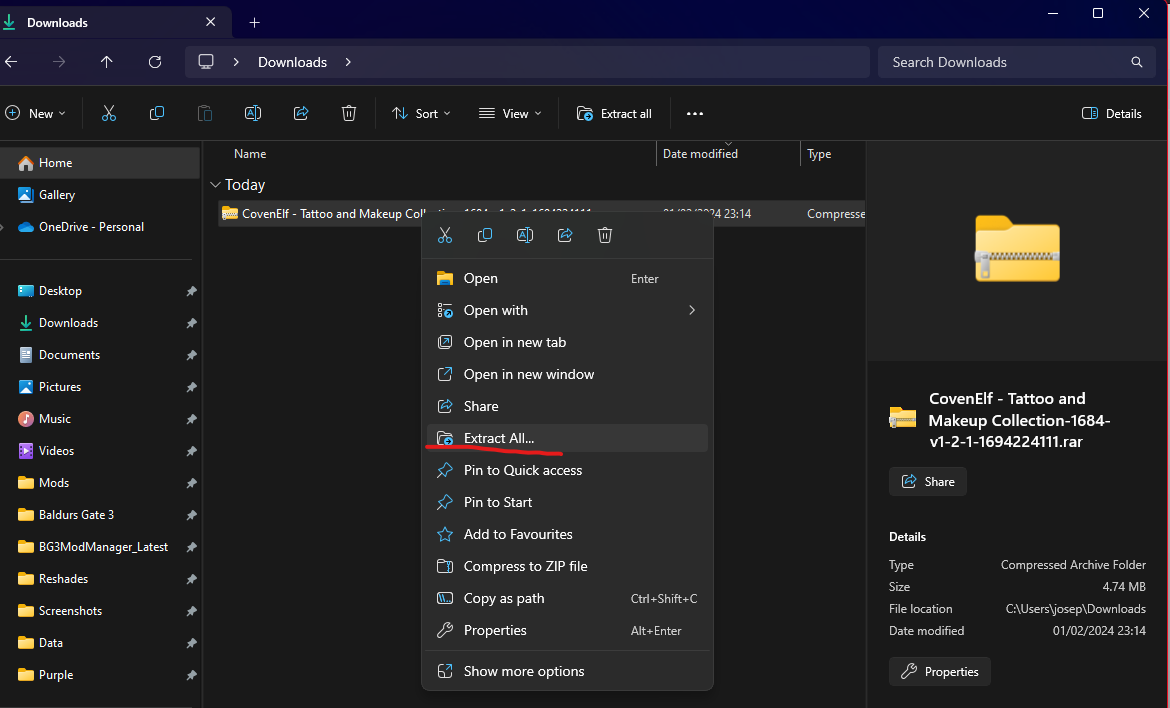The image size is (1170, 708).
Task: Select the Rename icon in the context menu
Action: point(525,235)
